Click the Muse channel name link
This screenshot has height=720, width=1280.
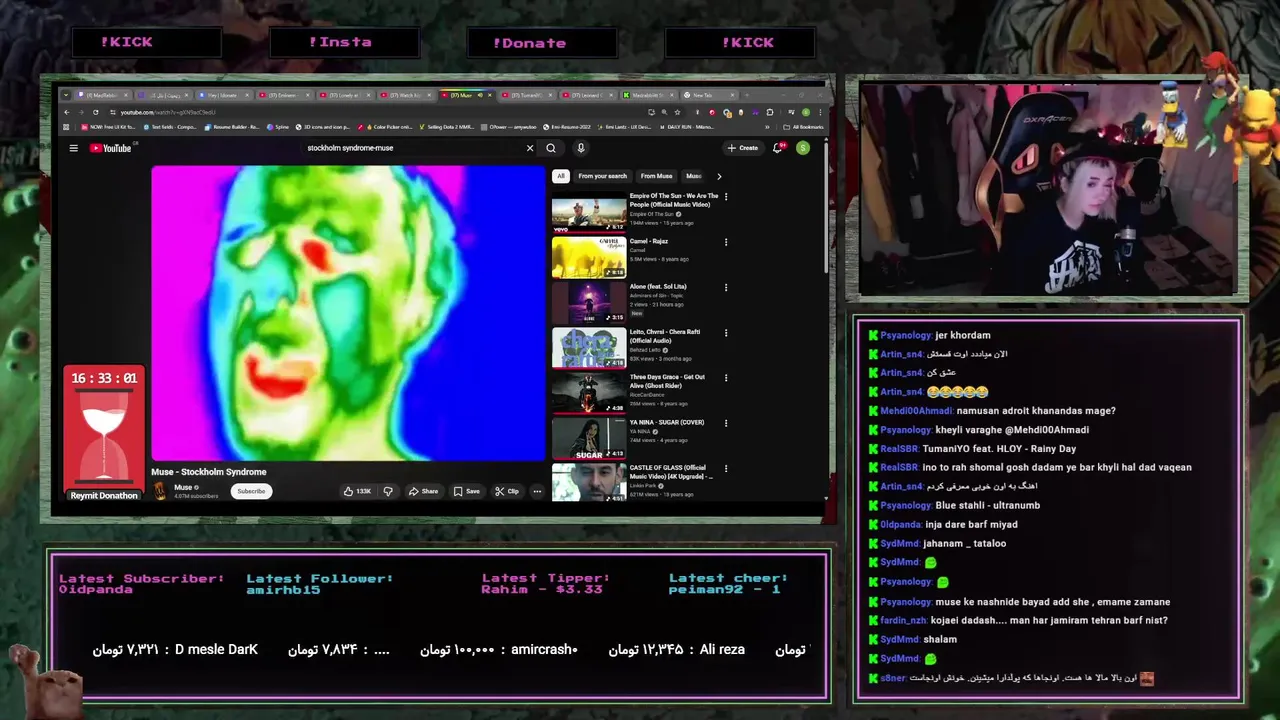(183, 487)
